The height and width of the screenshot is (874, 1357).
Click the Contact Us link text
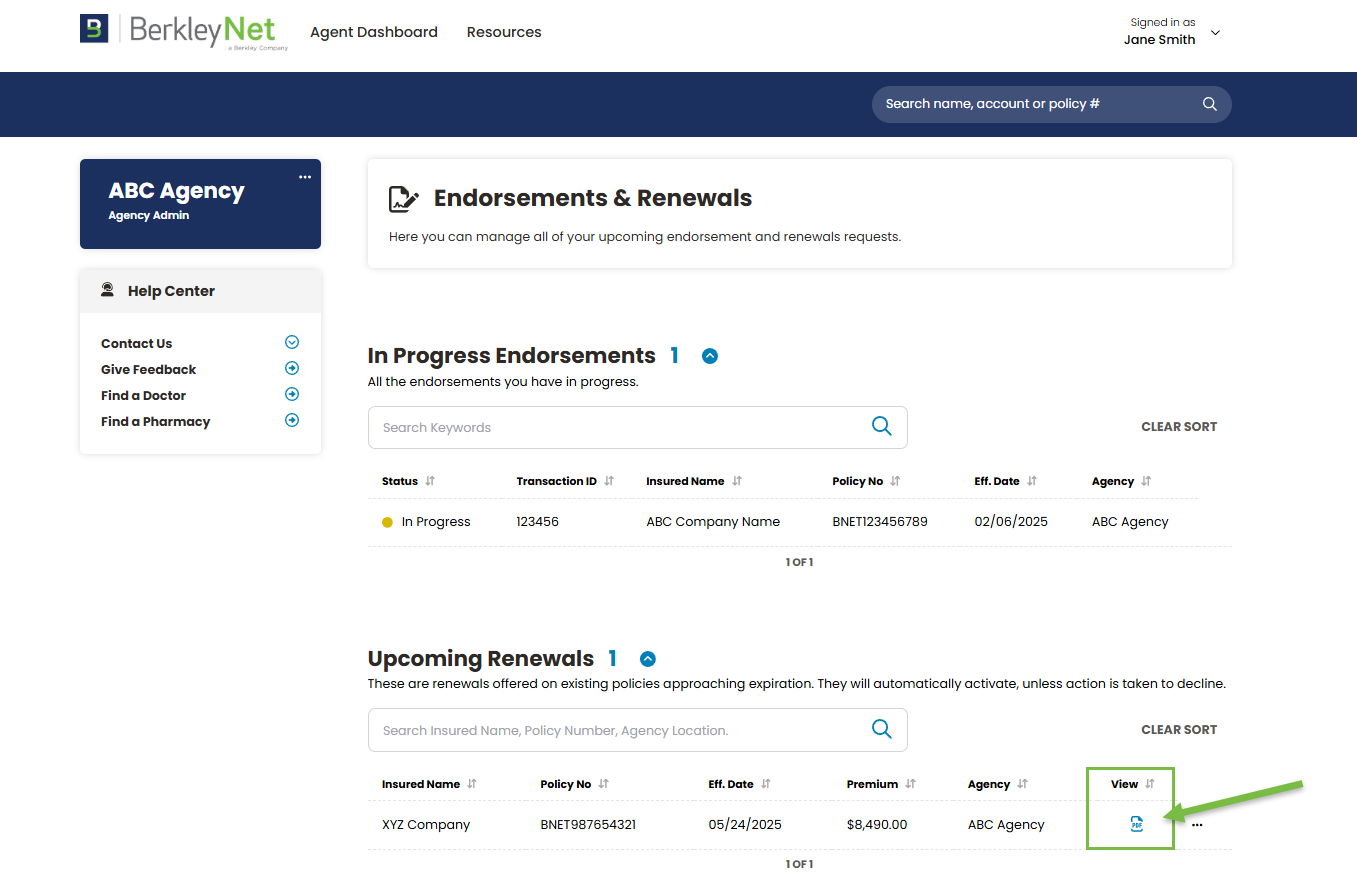[x=136, y=343]
